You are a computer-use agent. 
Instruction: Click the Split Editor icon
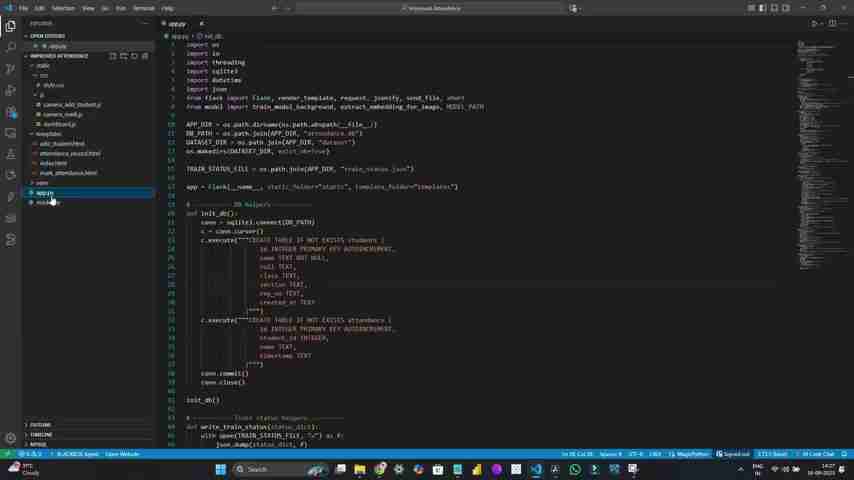tap(832, 23)
